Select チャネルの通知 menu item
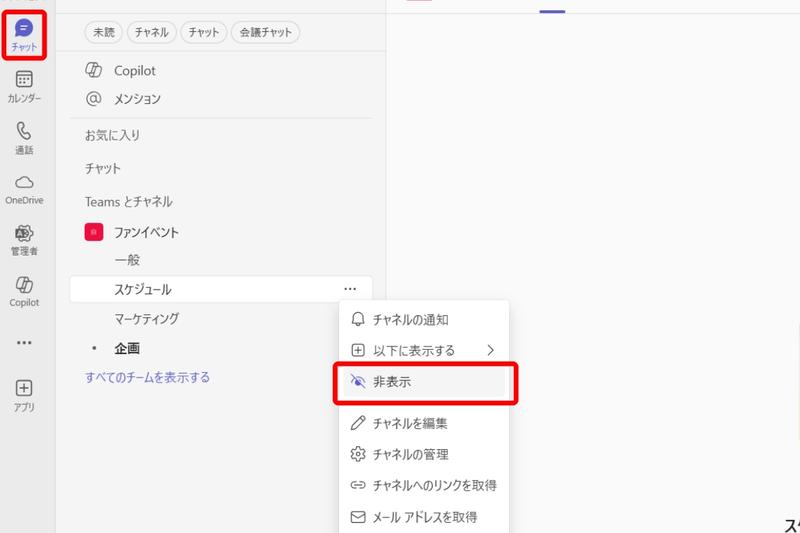 point(424,320)
